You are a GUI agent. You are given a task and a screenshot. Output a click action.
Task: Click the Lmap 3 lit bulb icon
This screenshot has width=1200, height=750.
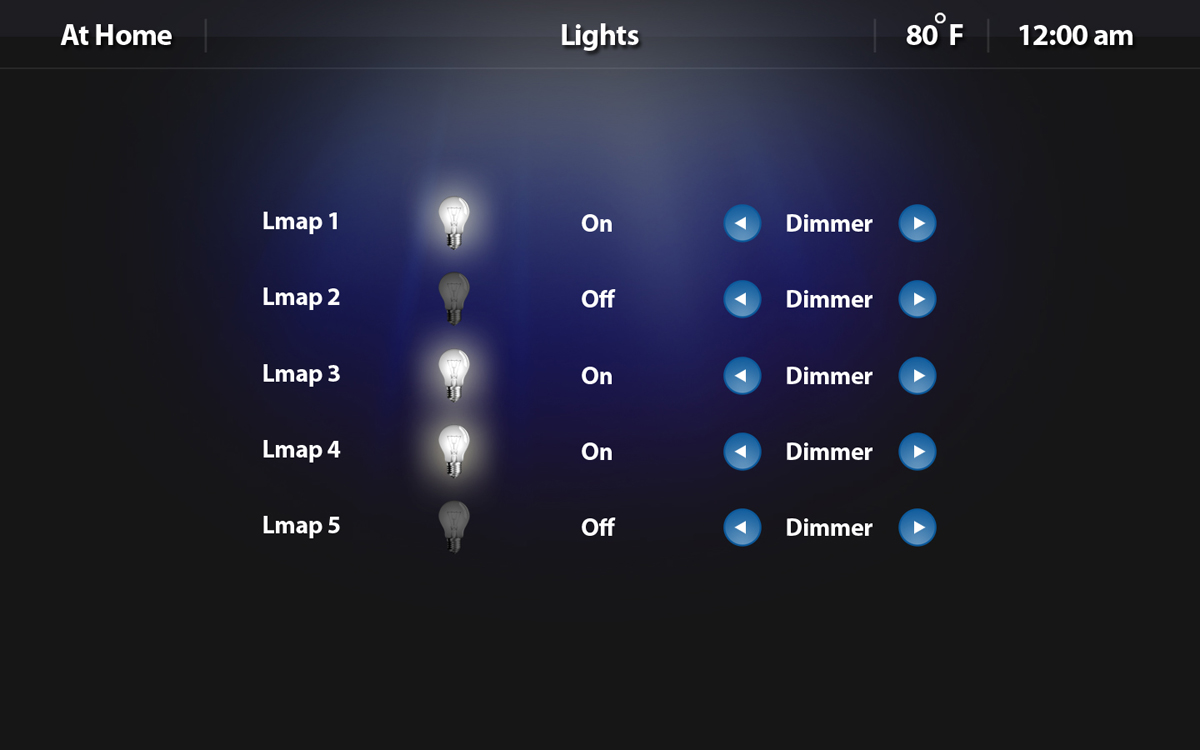454,375
